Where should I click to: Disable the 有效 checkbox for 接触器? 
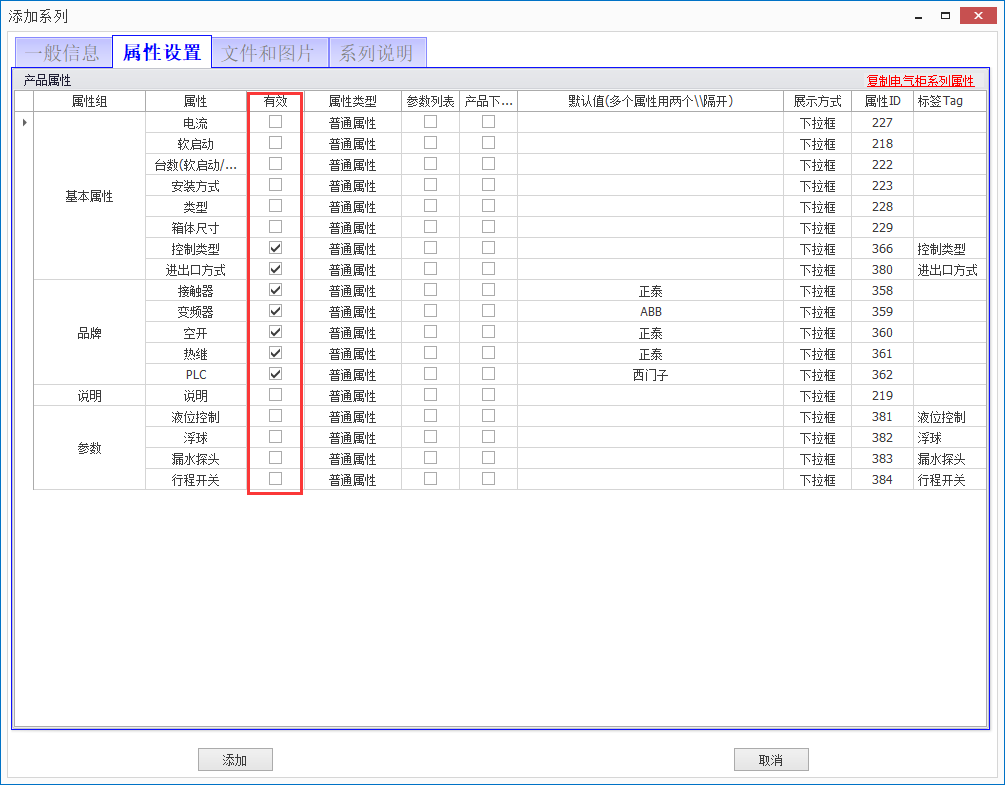click(274, 290)
